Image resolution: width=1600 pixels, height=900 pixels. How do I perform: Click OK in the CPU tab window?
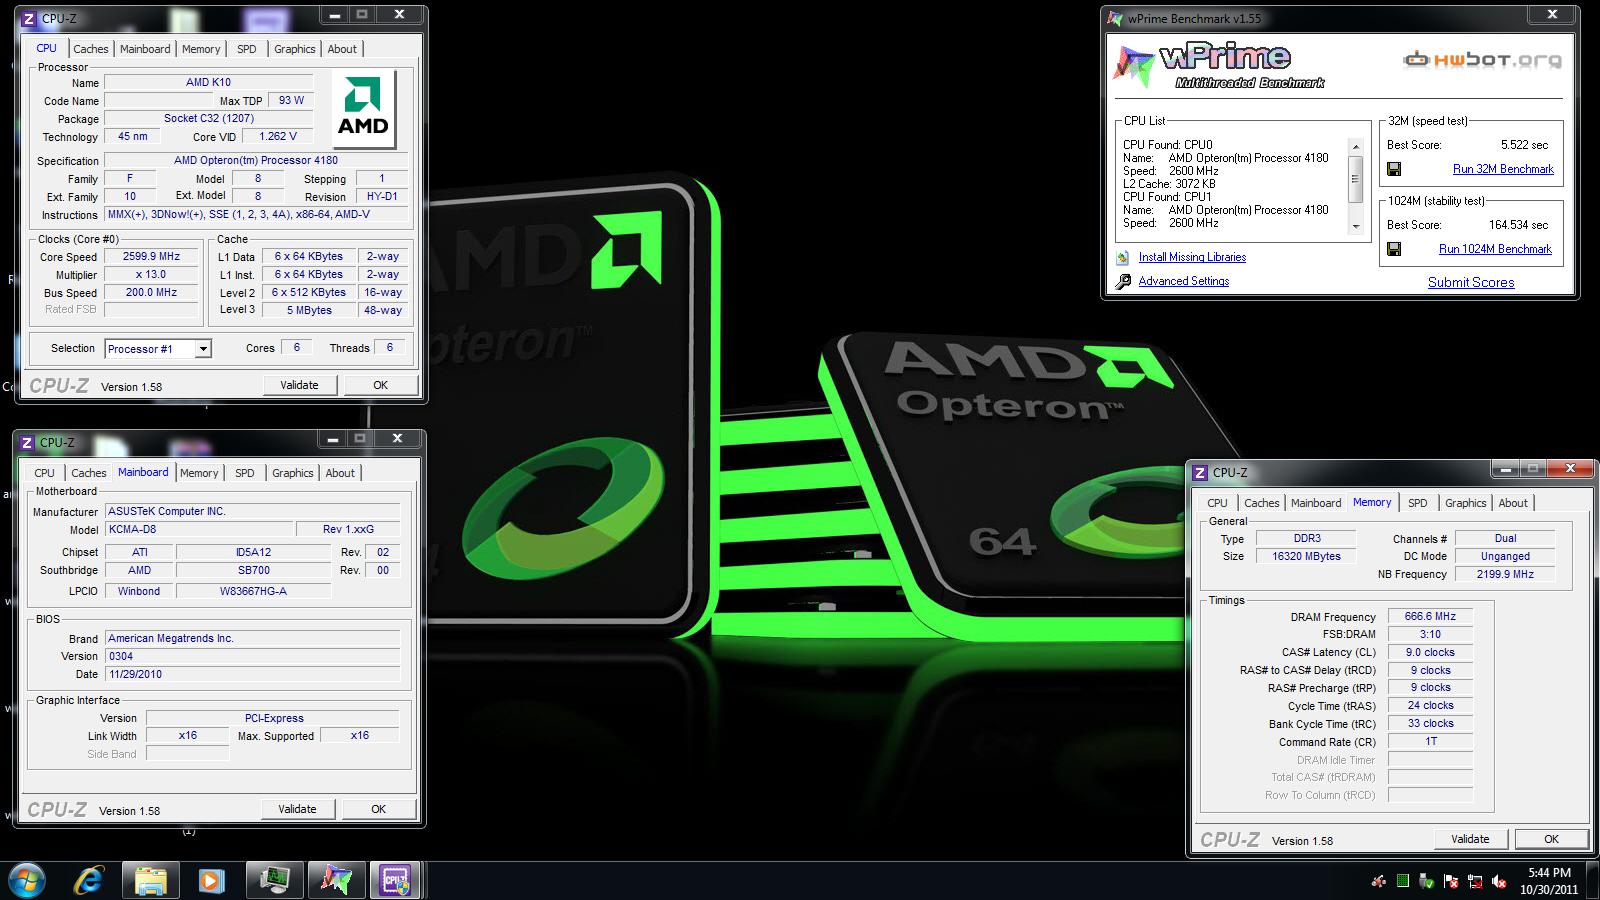click(380, 385)
